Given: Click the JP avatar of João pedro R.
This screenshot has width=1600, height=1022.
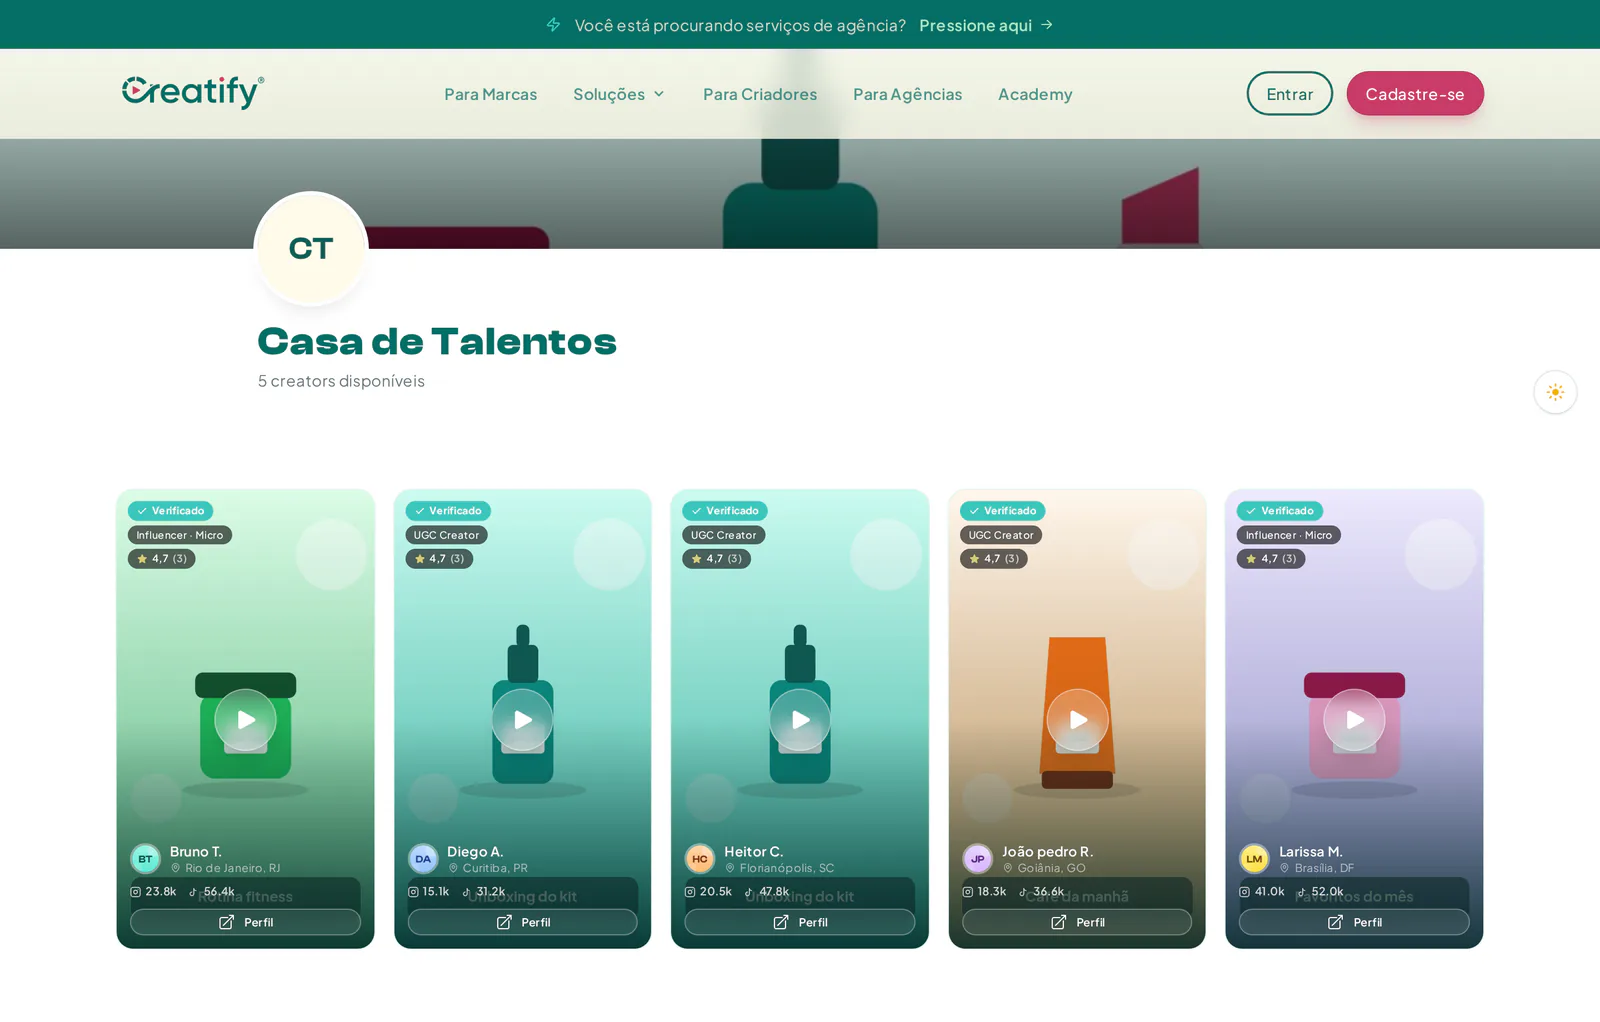Looking at the screenshot, I should (x=977, y=859).
